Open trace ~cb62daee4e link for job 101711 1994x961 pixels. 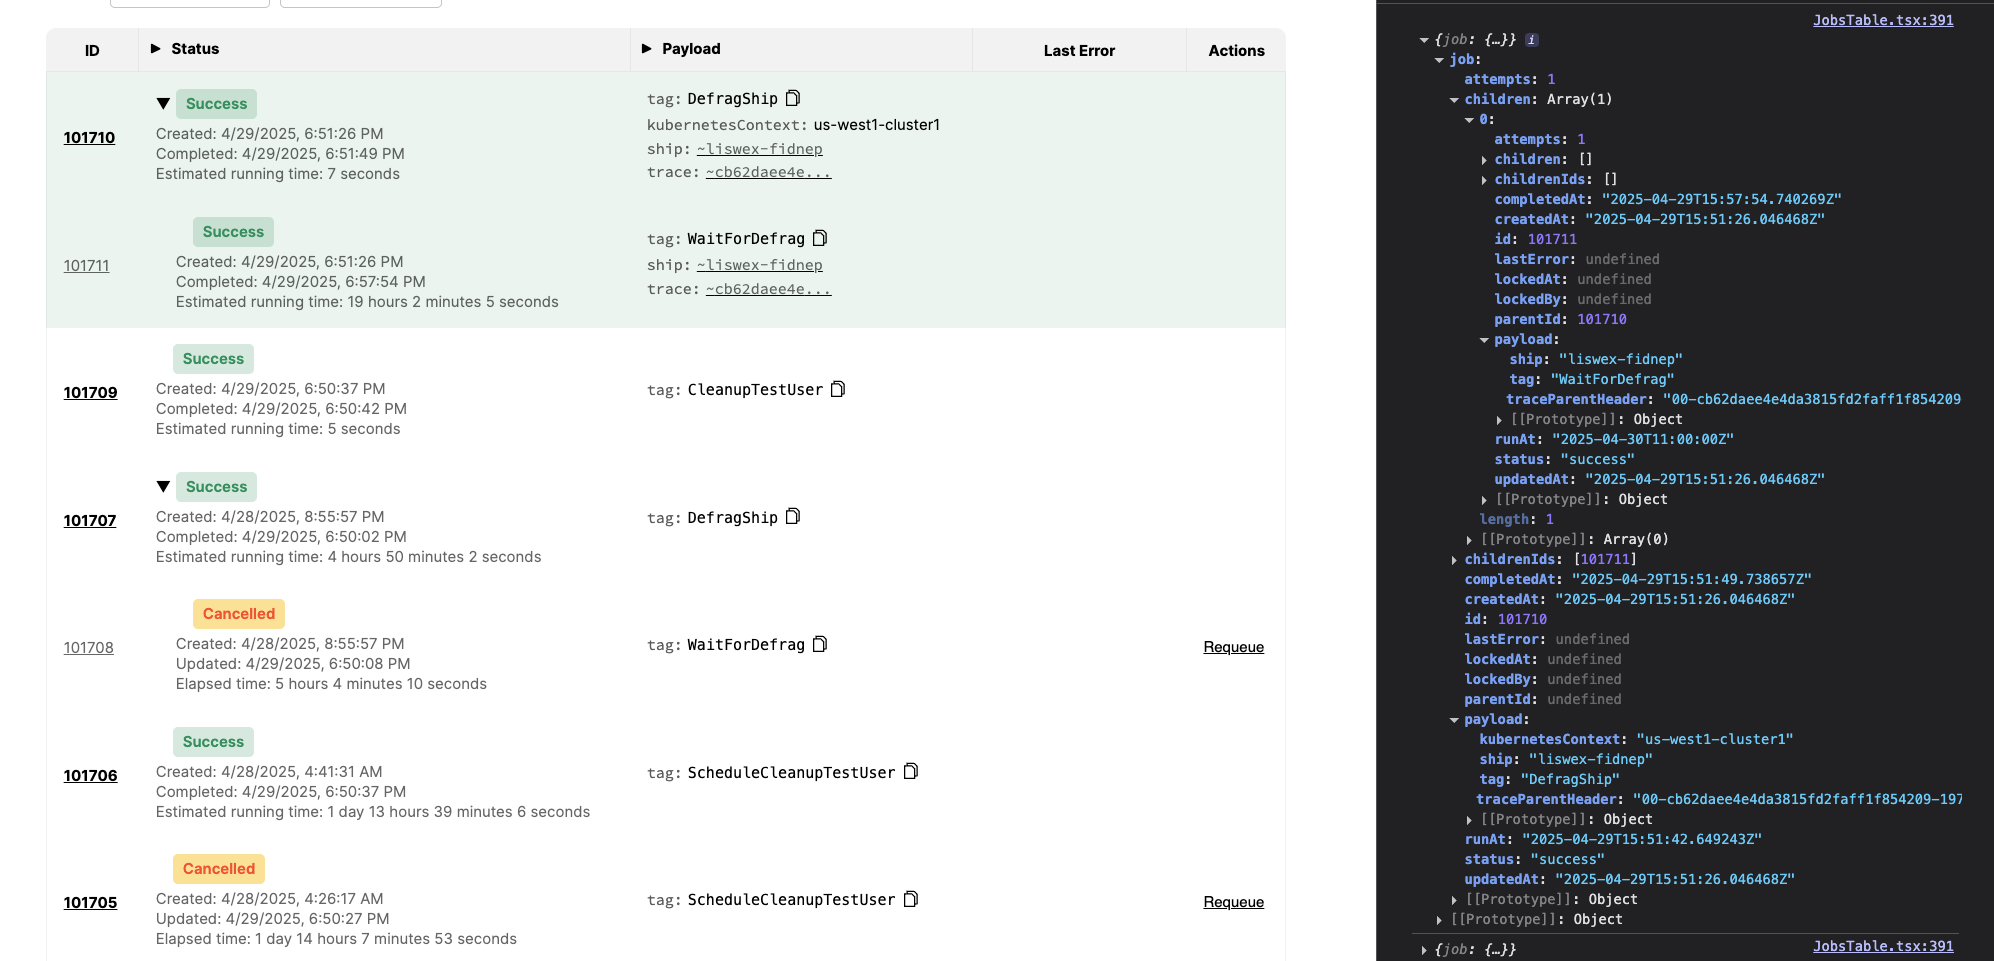[x=768, y=289]
